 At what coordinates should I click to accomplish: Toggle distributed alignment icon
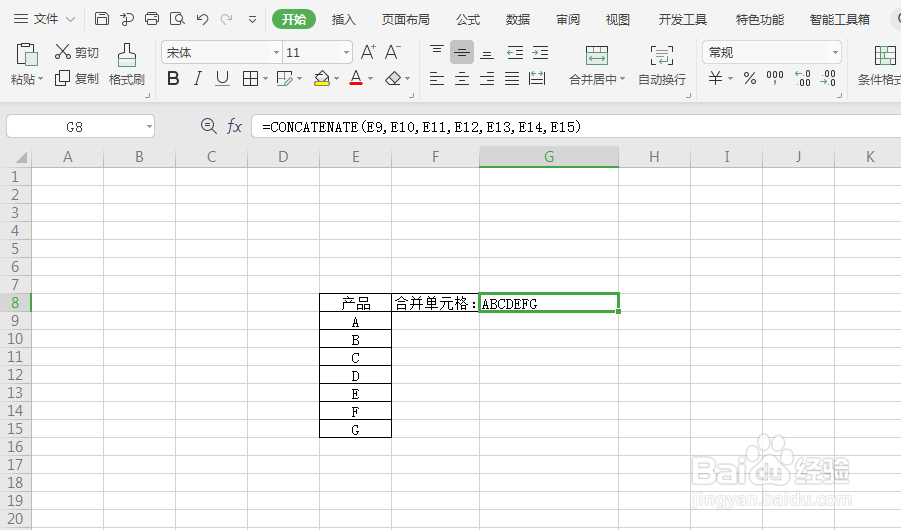pyautogui.click(x=537, y=78)
